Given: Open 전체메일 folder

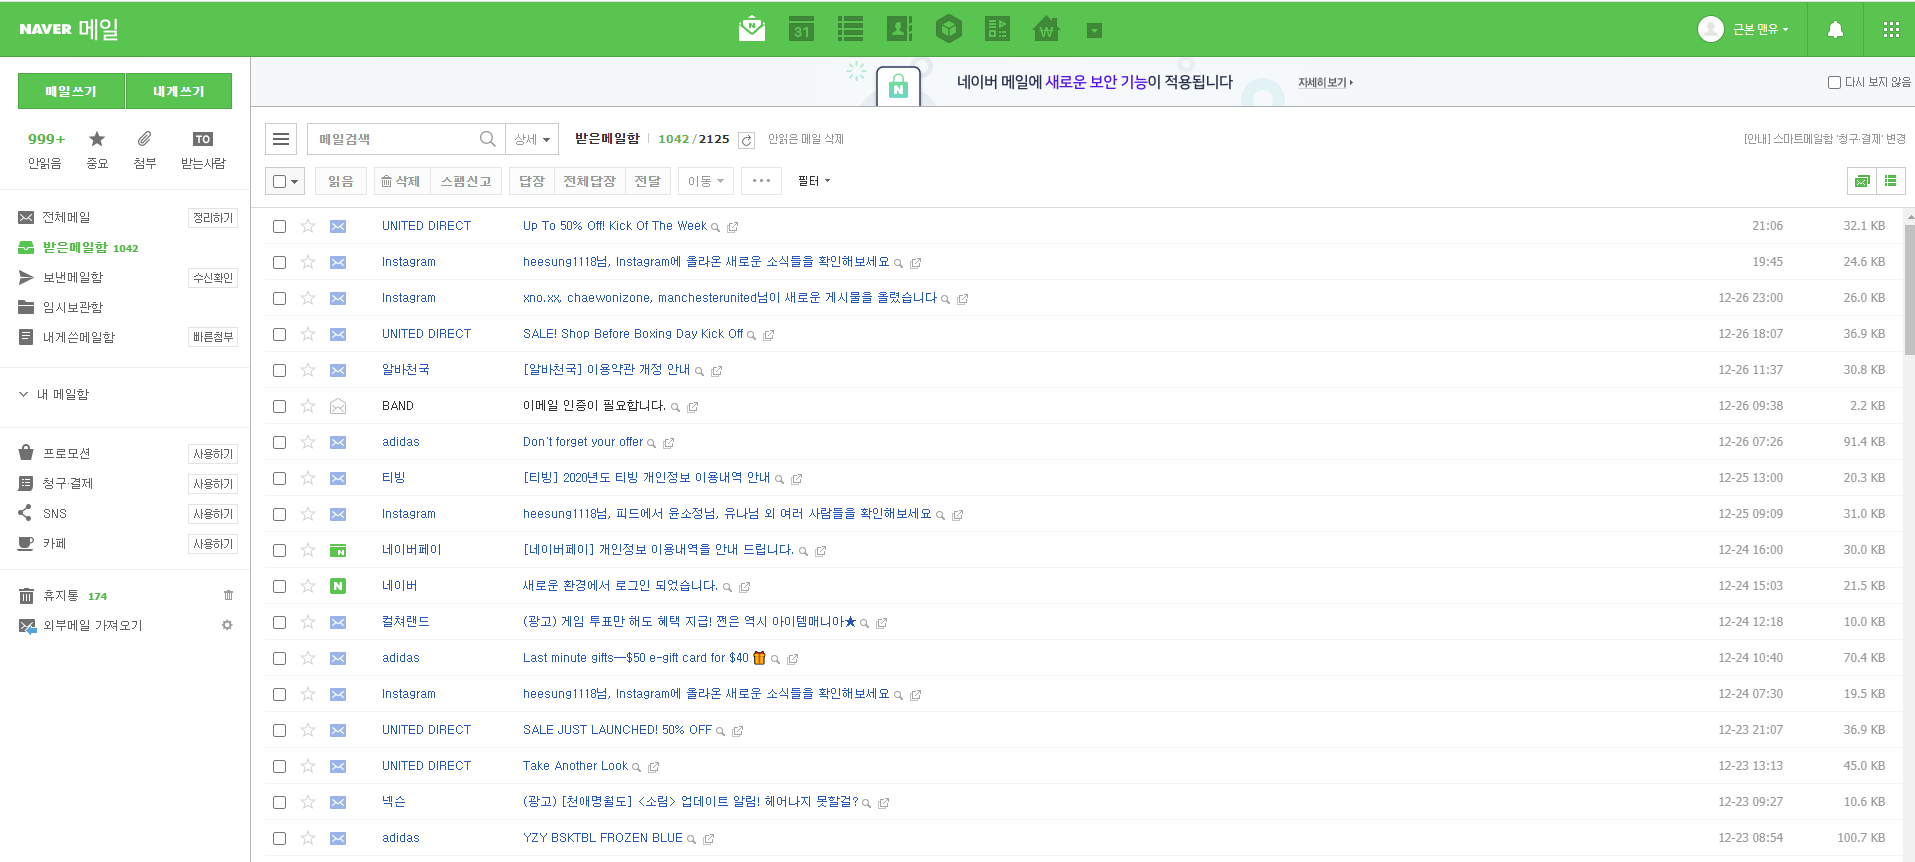Looking at the screenshot, I should point(66,217).
